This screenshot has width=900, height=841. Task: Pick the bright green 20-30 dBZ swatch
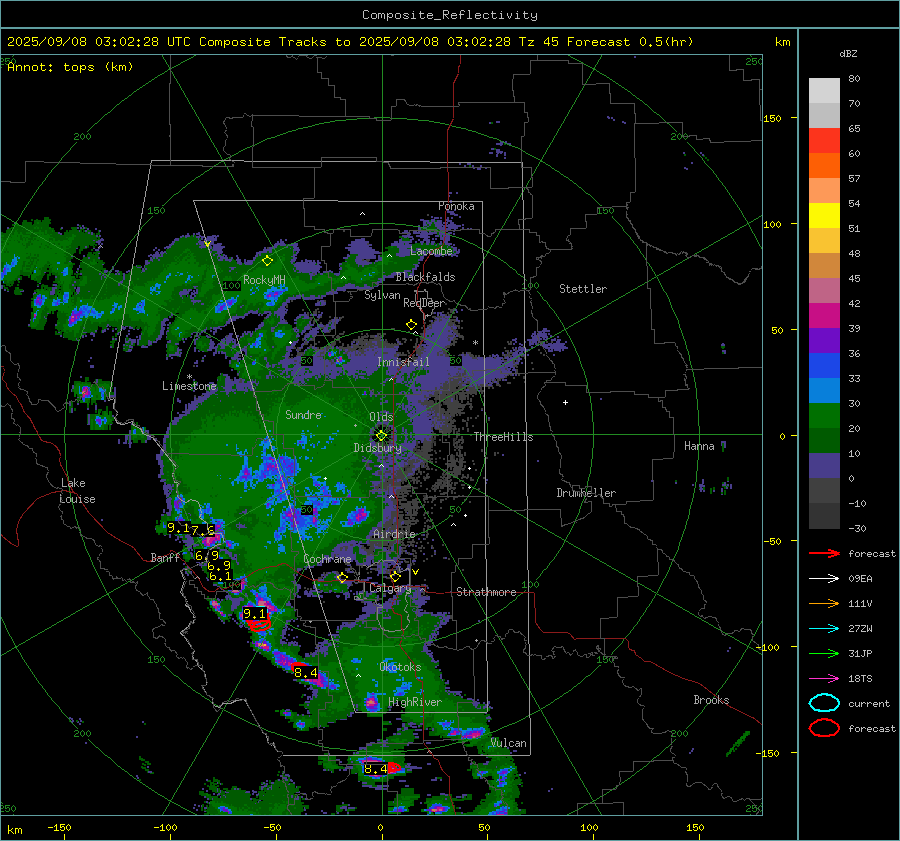[824, 416]
